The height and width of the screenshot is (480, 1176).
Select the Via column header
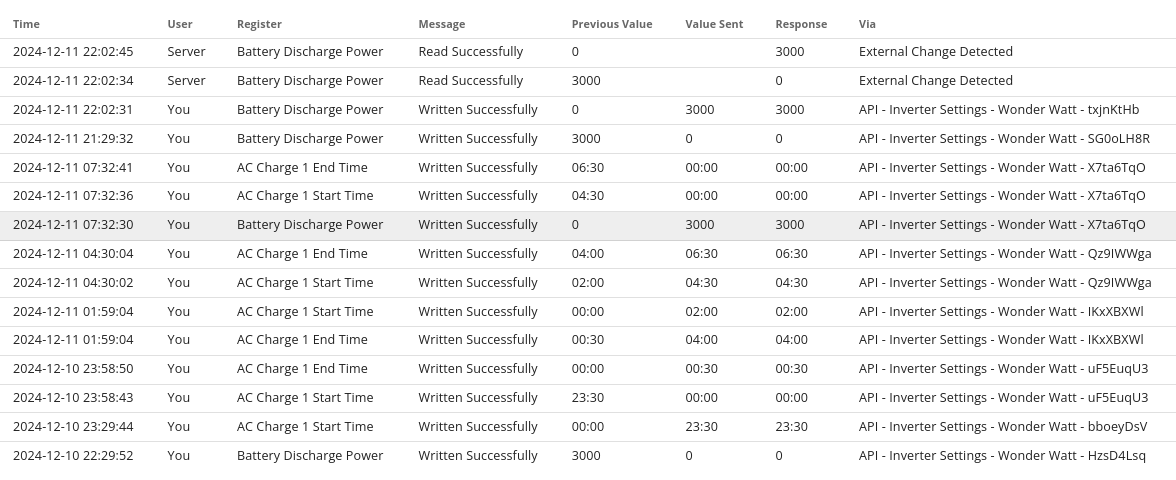867,24
